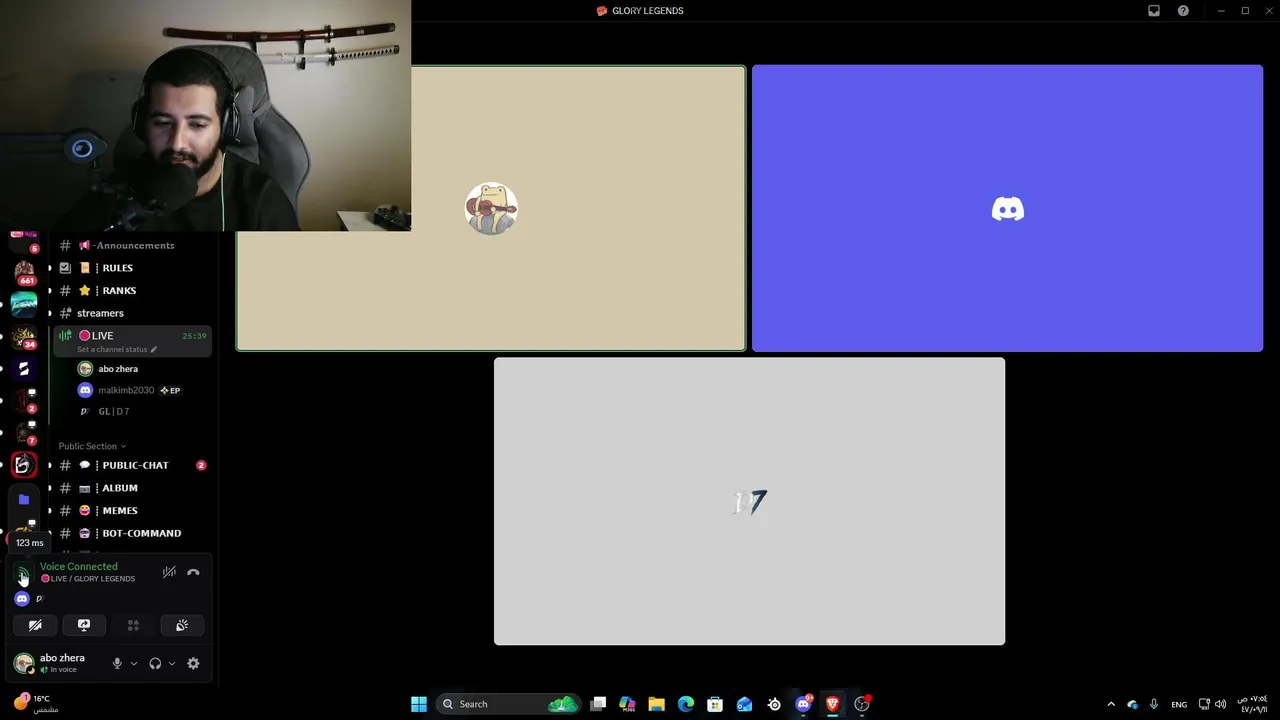Open Discord User Settings gear
This screenshot has height=720, width=1280.
(x=193, y=663)
